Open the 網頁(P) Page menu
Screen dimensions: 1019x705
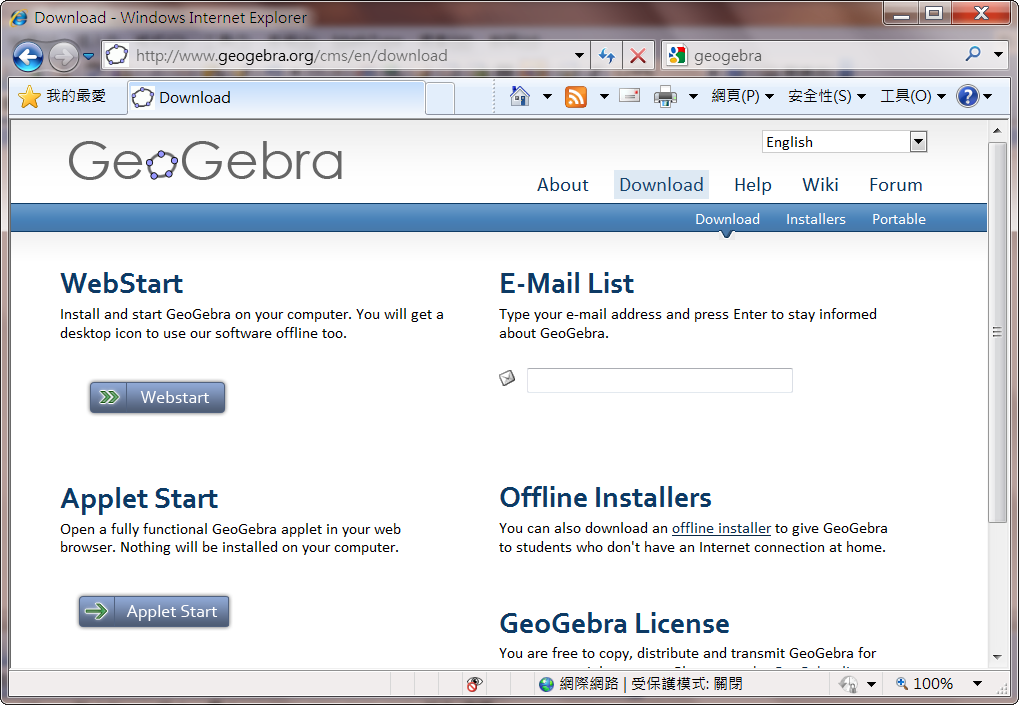click(x=742, y=97)
